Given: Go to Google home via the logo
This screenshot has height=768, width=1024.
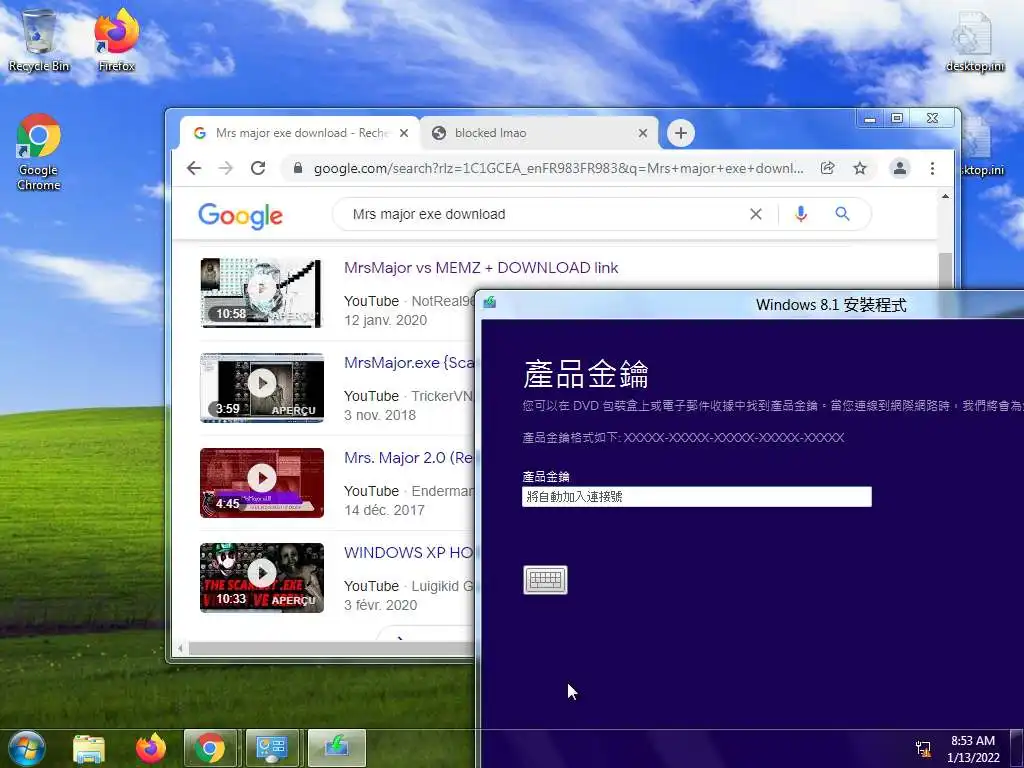Looking at the screenshot, I should pyautogui.click(x=240, y=216).
